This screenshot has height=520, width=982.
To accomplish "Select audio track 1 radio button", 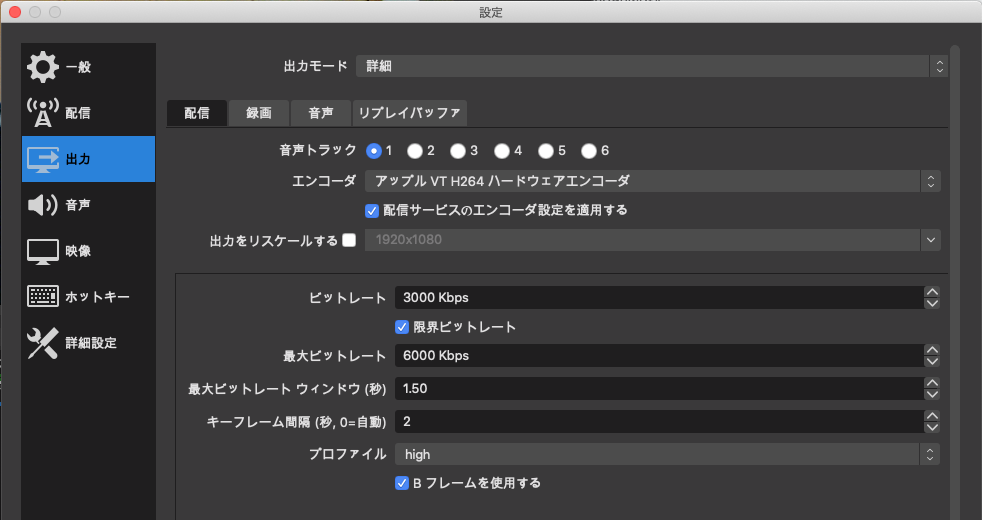I will (374, 151).
